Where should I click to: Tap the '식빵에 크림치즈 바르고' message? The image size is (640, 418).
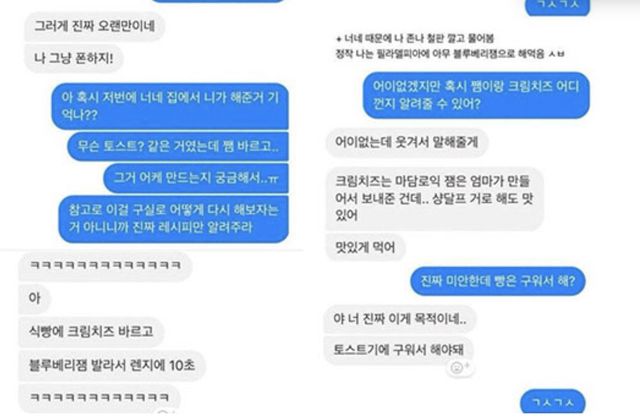coord(91,331)
